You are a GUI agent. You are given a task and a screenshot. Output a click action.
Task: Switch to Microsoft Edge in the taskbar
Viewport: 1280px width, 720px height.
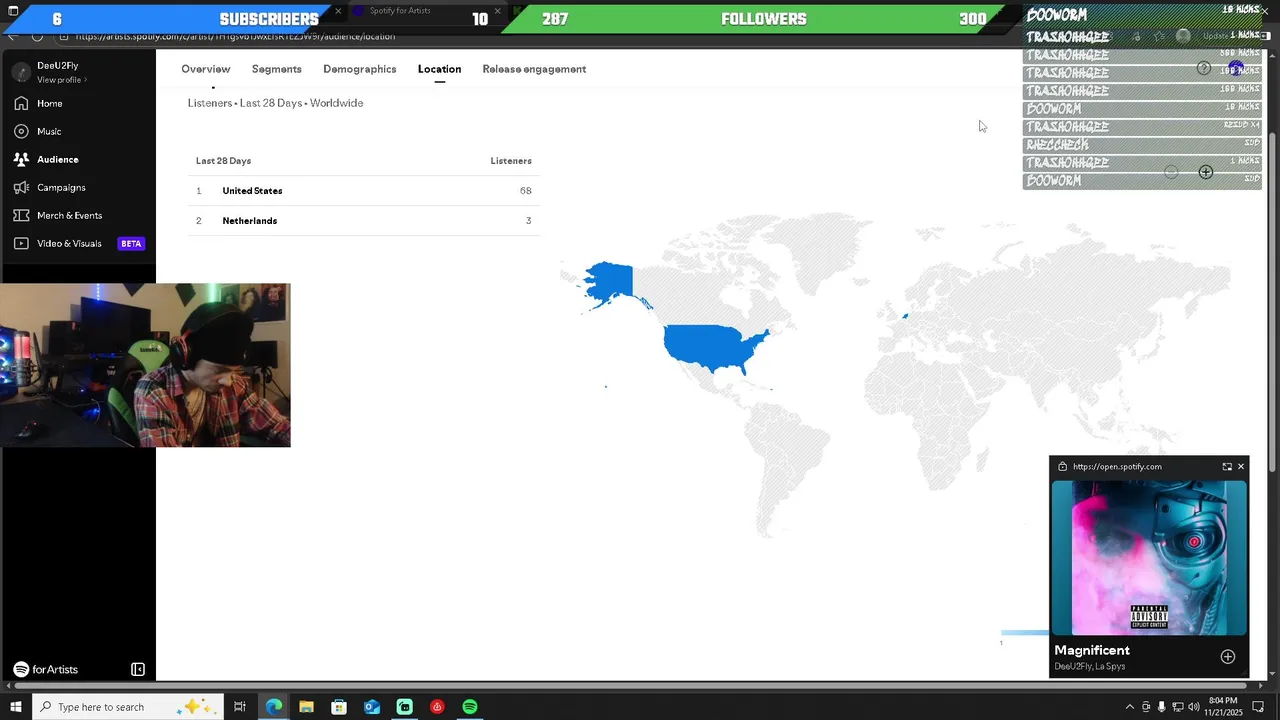tap(274, 707)
